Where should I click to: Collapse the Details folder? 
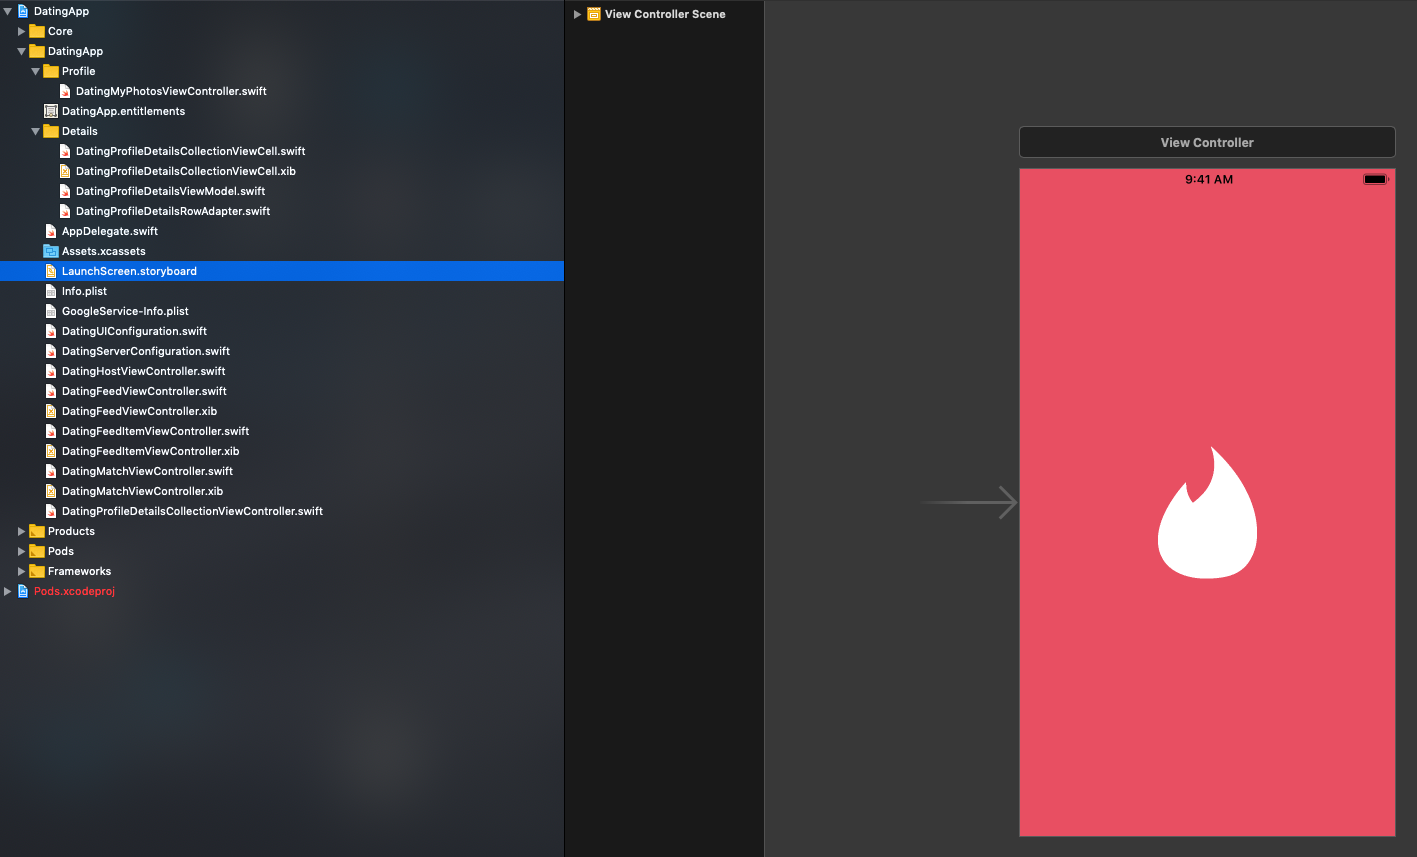(x=36, y=131)
